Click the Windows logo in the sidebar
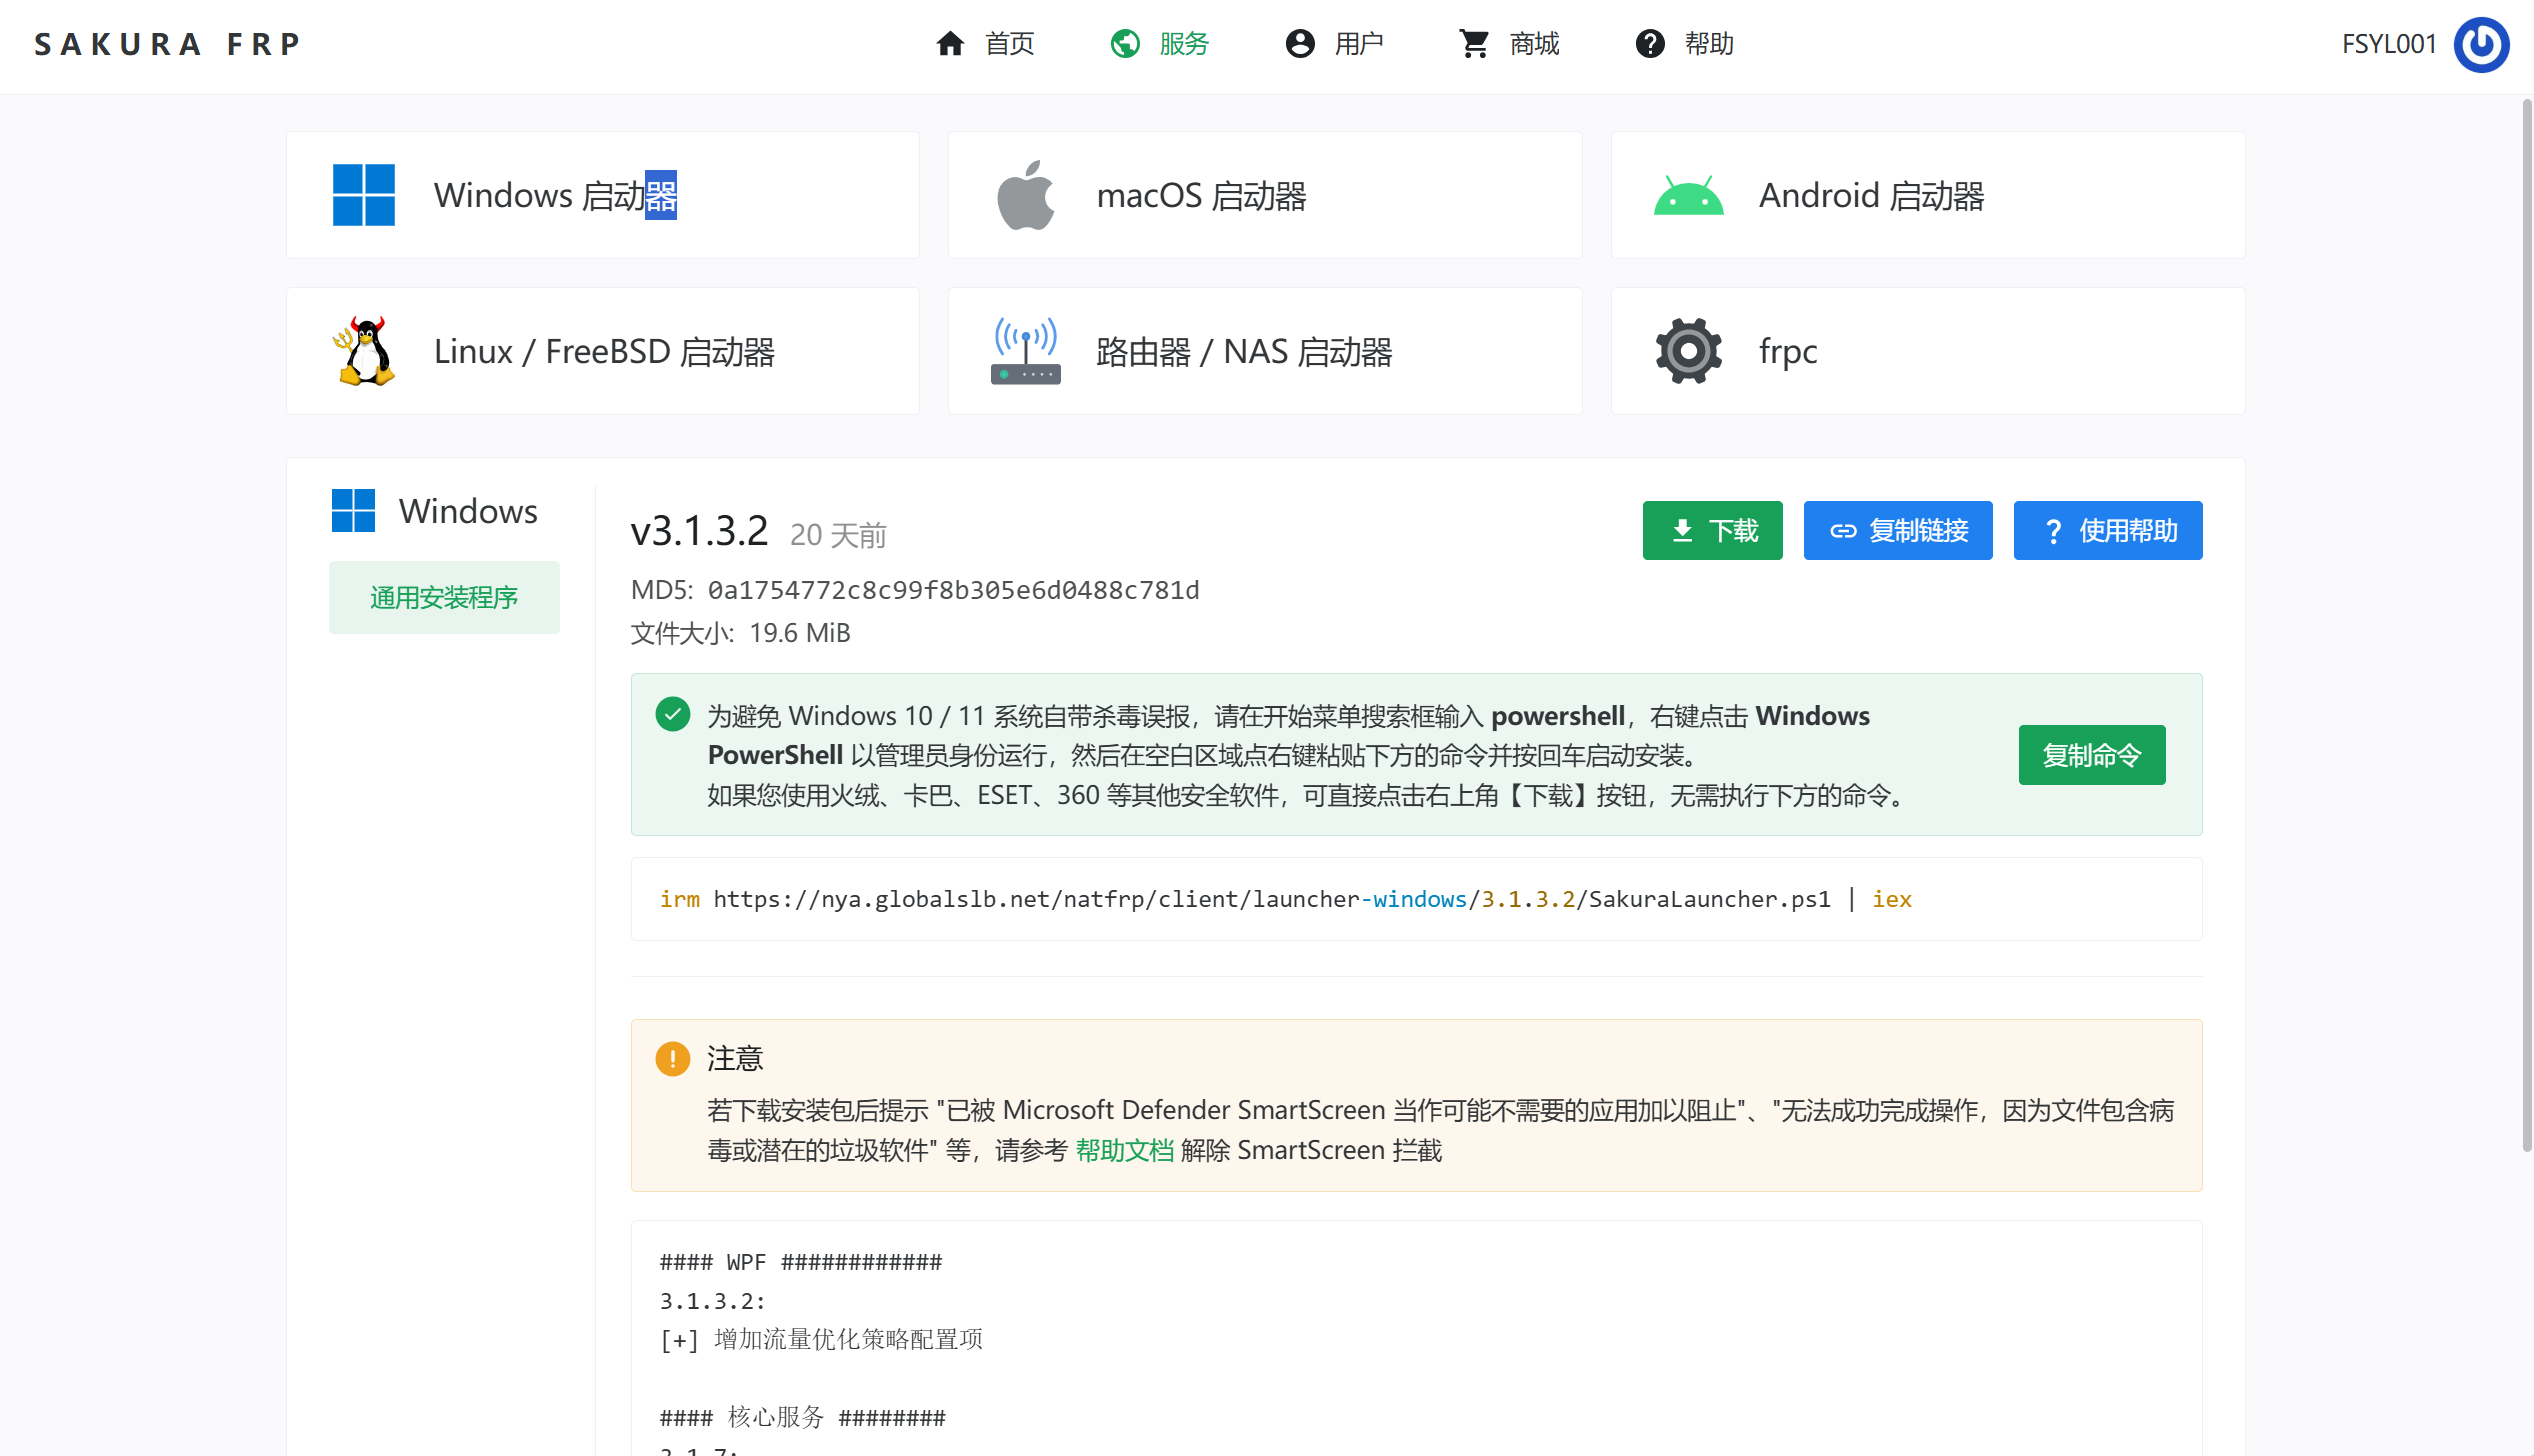This screenshot has width=2534, height=1456. click(x=353, y=511)
